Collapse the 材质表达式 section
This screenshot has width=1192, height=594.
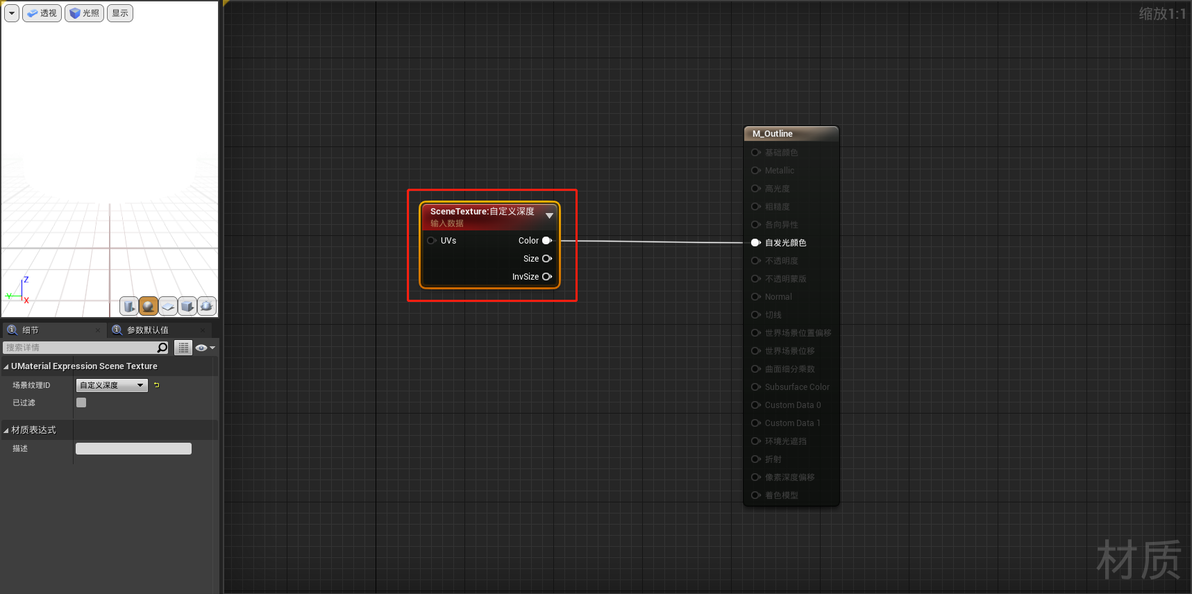pos(7,430)
